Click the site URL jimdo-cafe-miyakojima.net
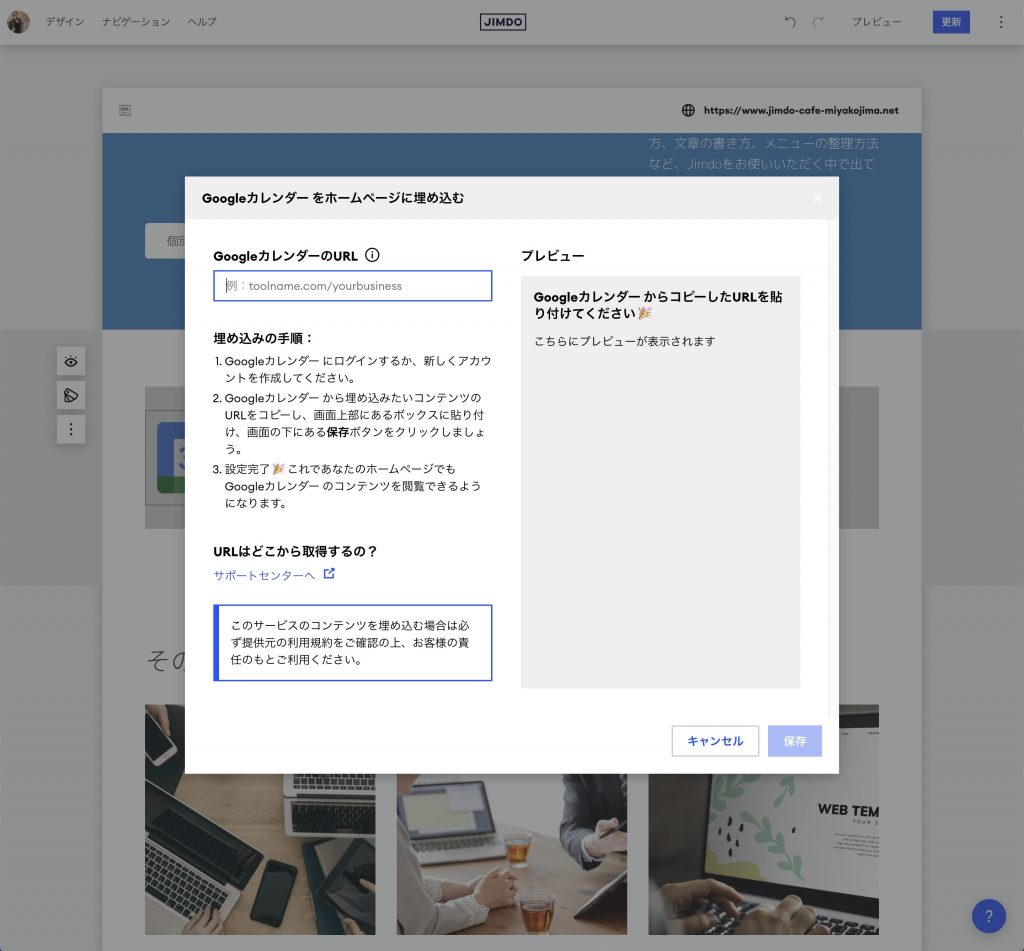The height and width of the screenshot is (951, 1024). (801, 110)
